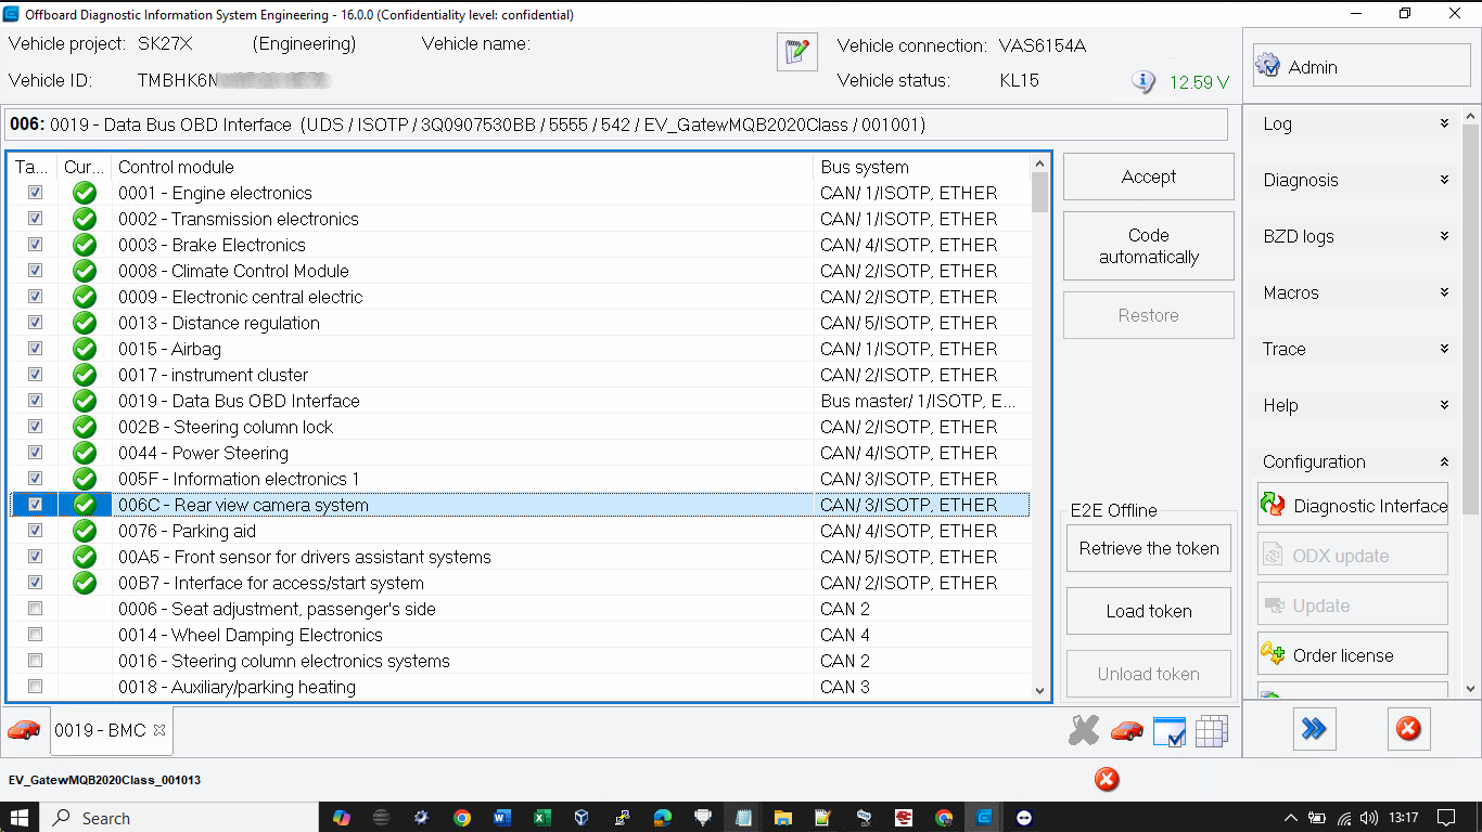Viewport: 1482px width, 832px height.
Task: Toggle checkbox for 0008 Climate Control Module
Action: [x=35, y=270]
